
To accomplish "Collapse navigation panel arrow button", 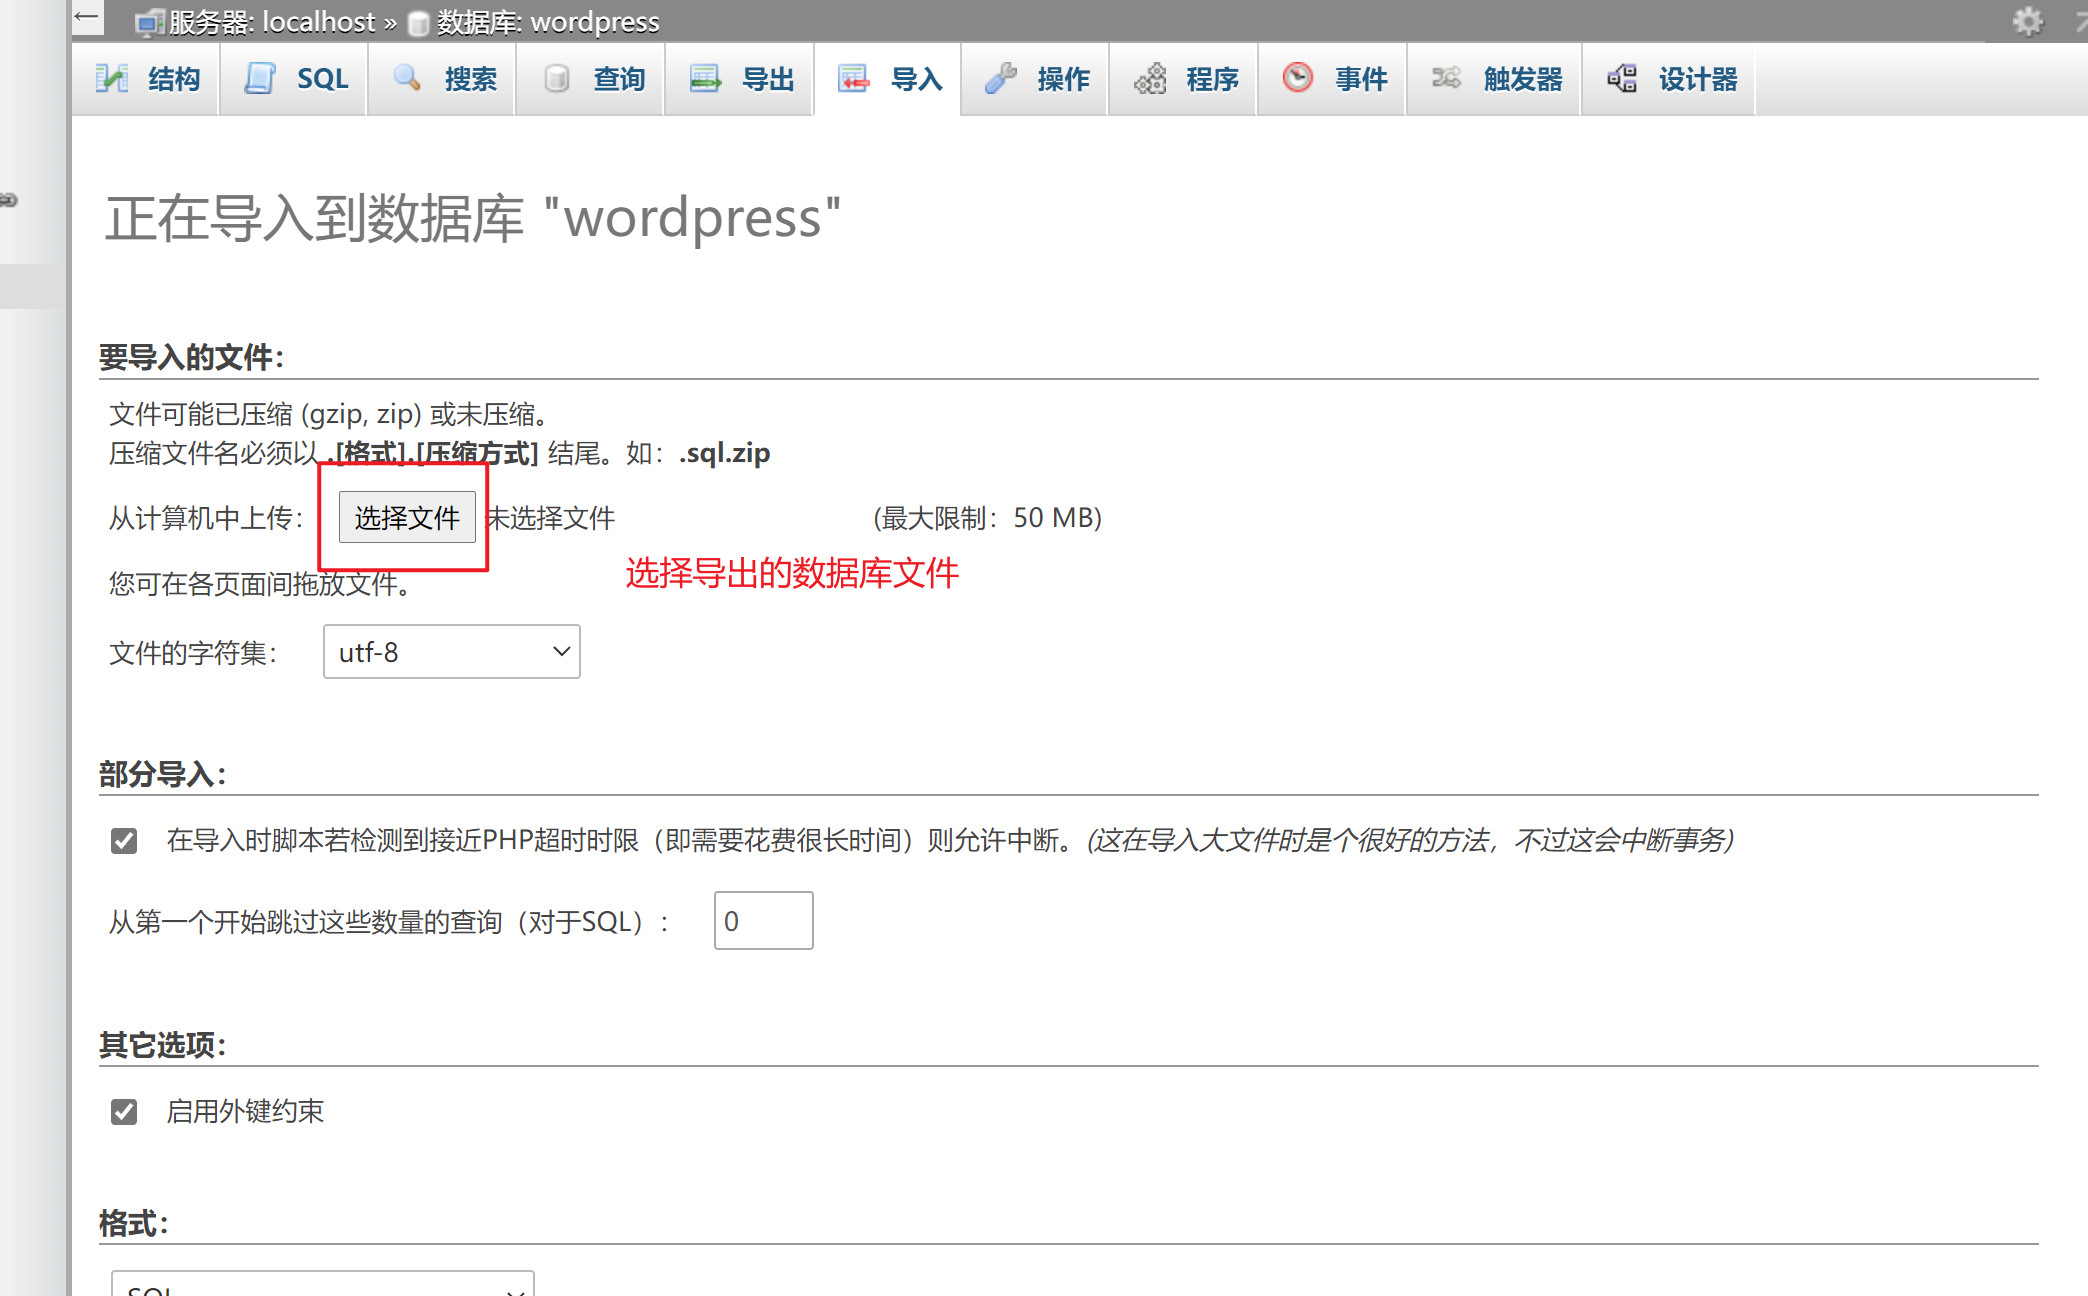I will pyautogui.click(x=87, y=17).
